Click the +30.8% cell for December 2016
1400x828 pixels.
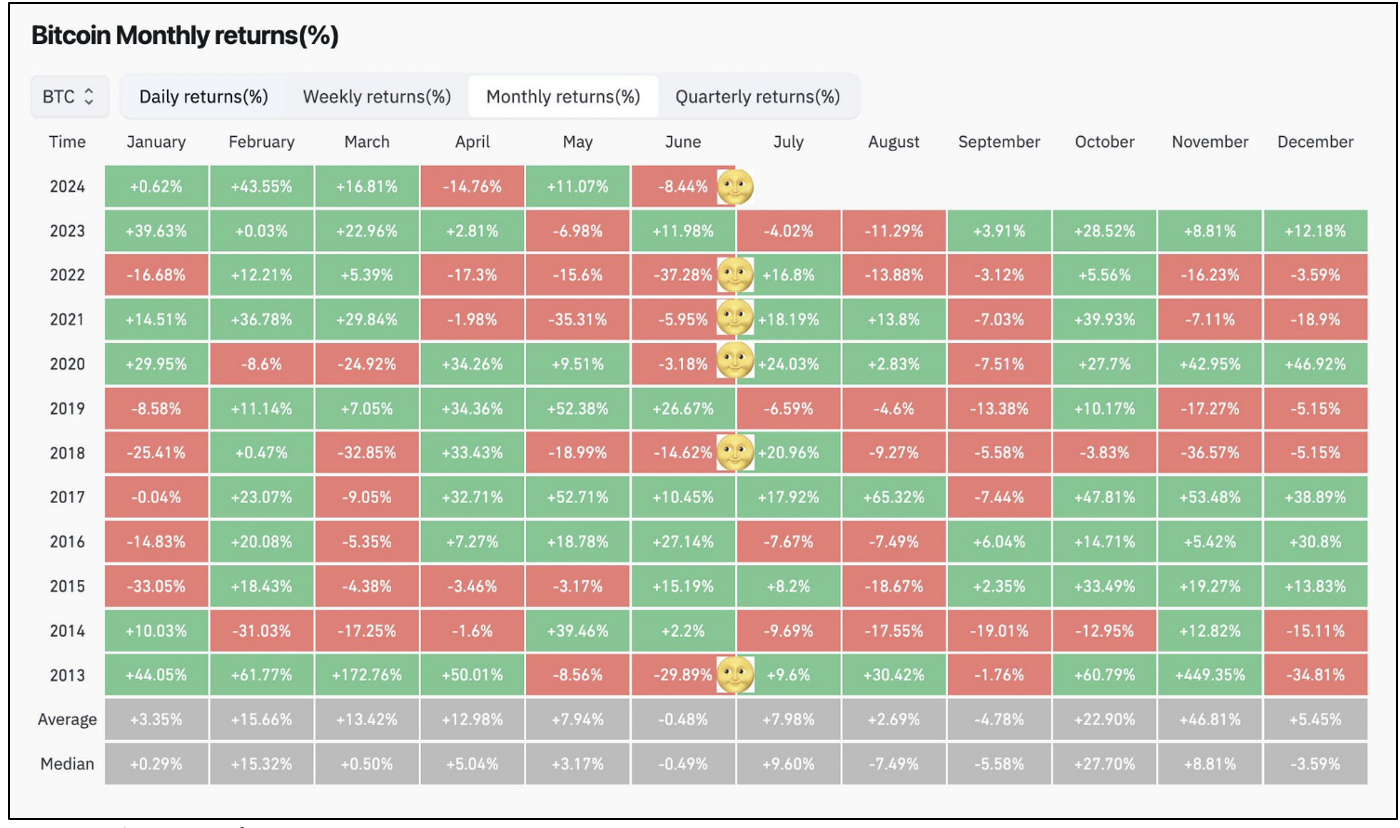(1316, 542)
